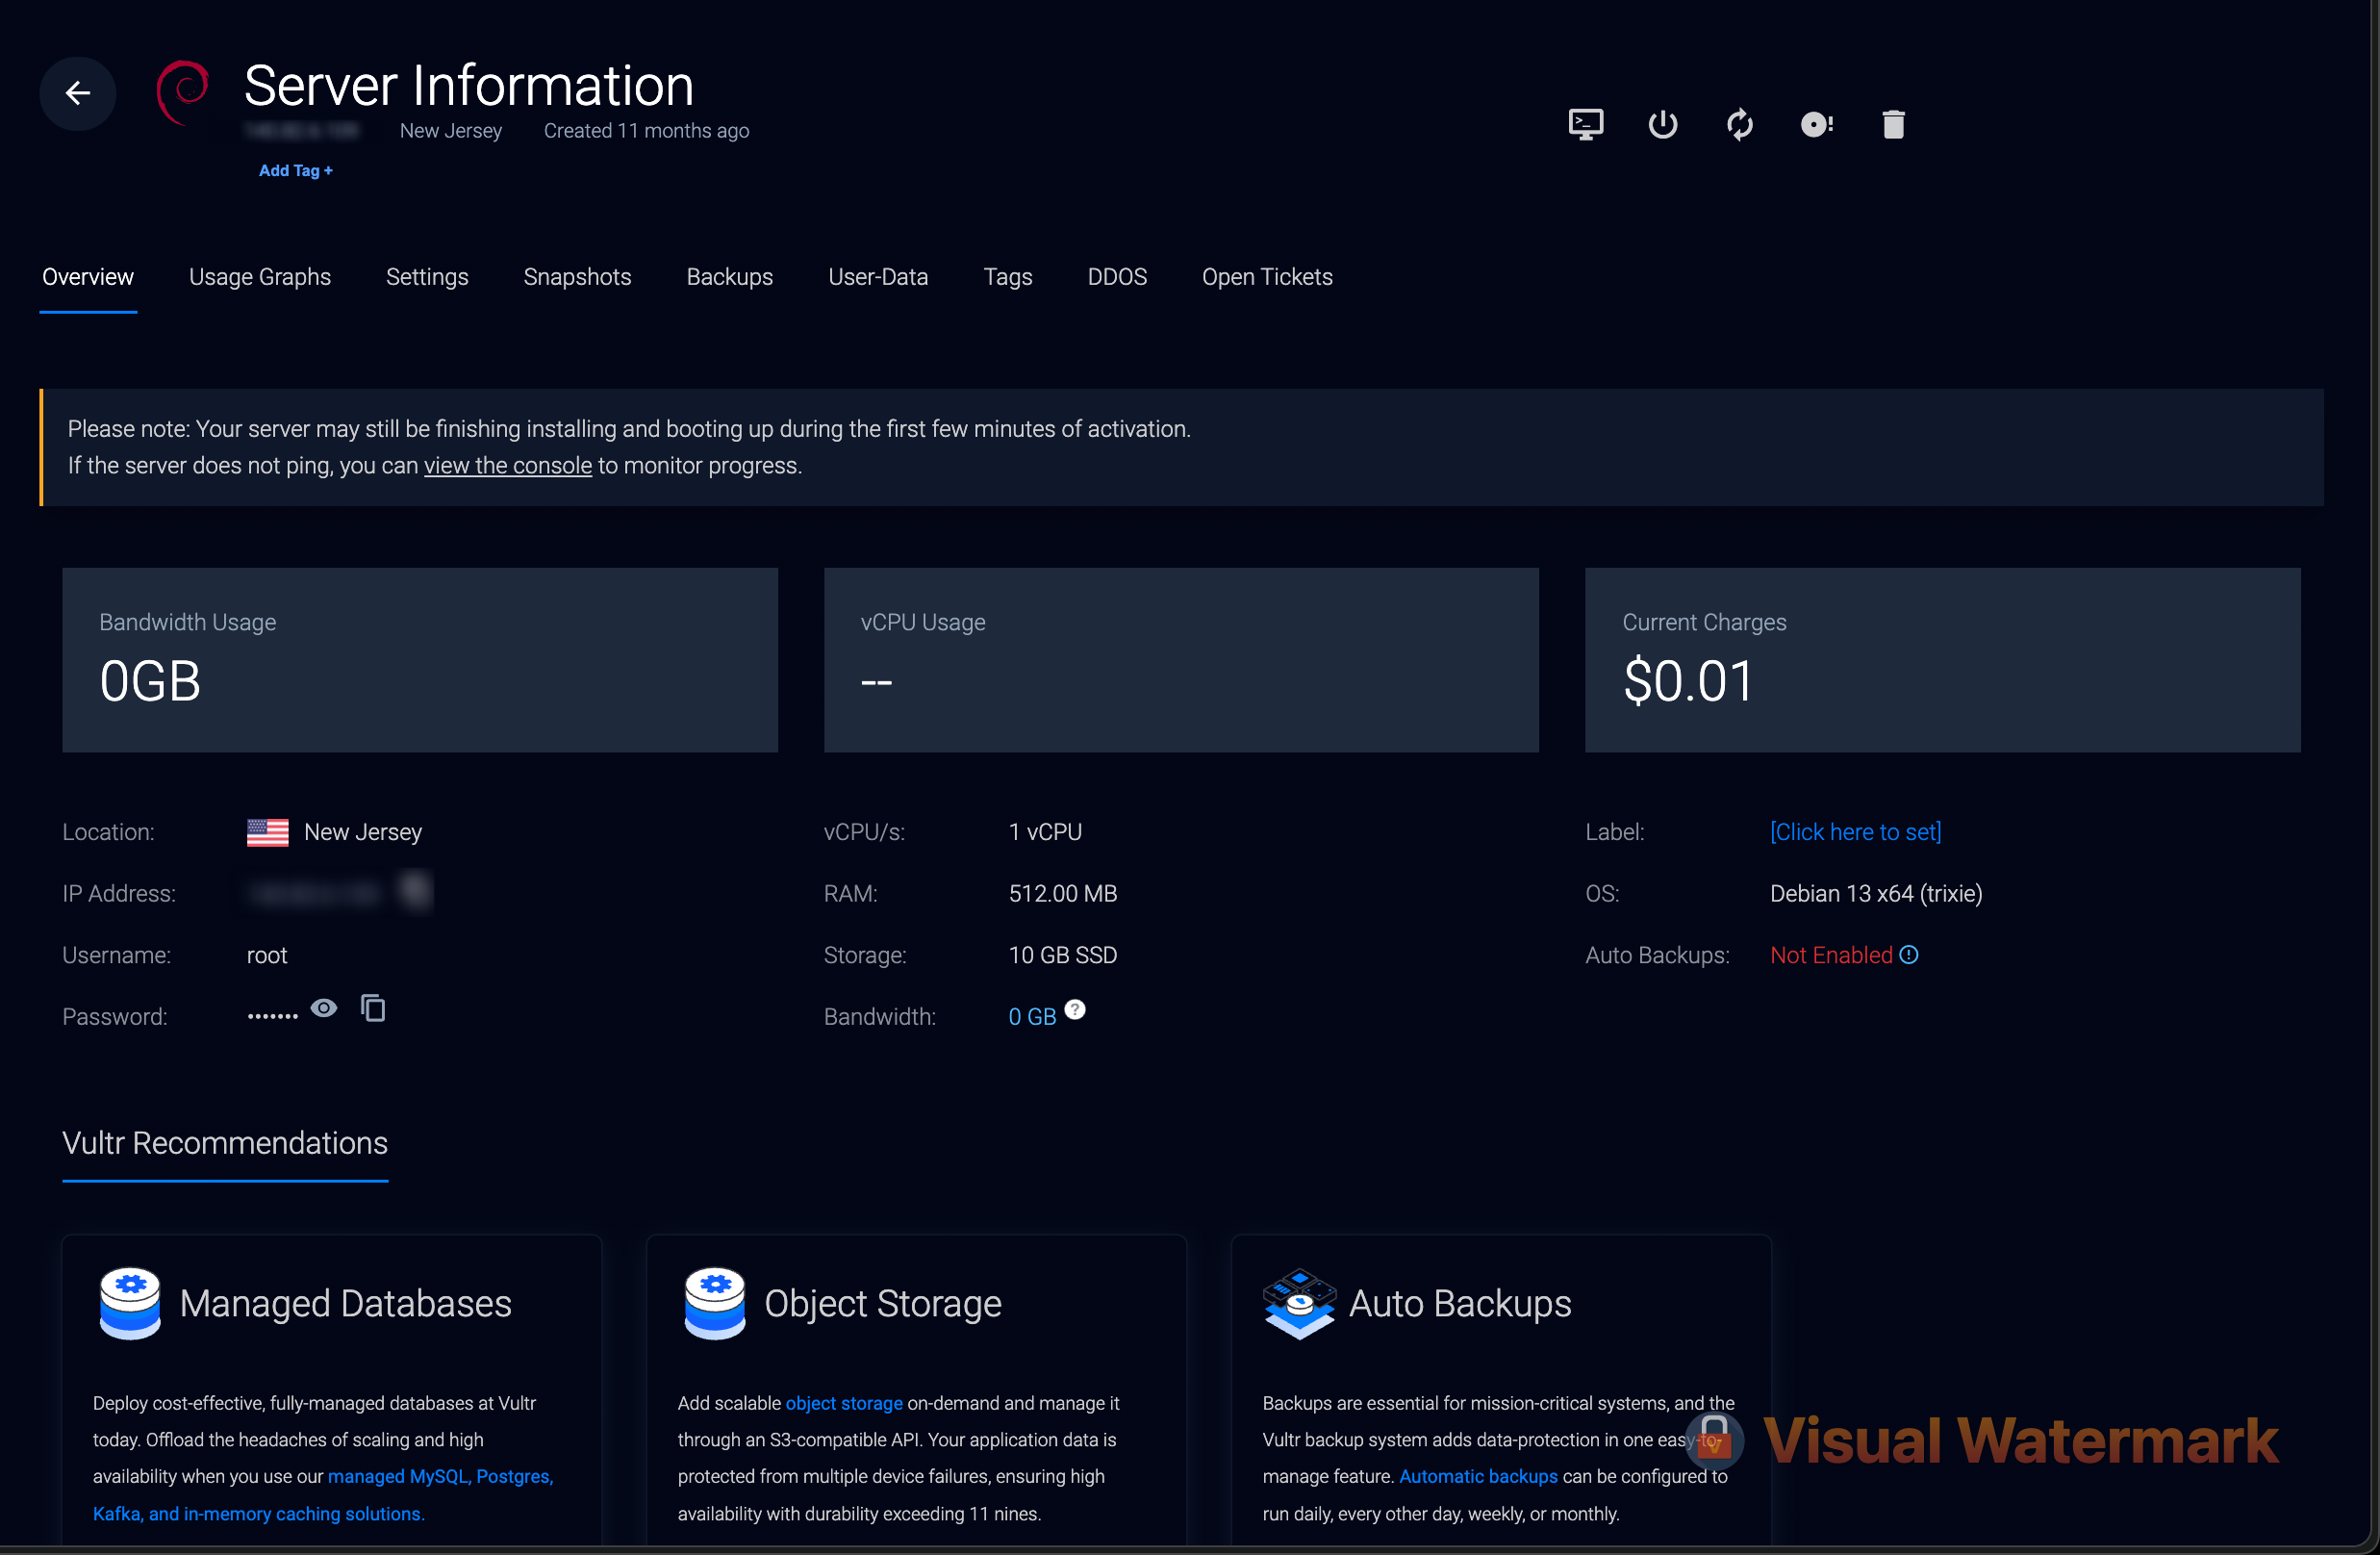Reinstall server using disk icon
The image size is (2380, 1555).
tap(1816, 124)
